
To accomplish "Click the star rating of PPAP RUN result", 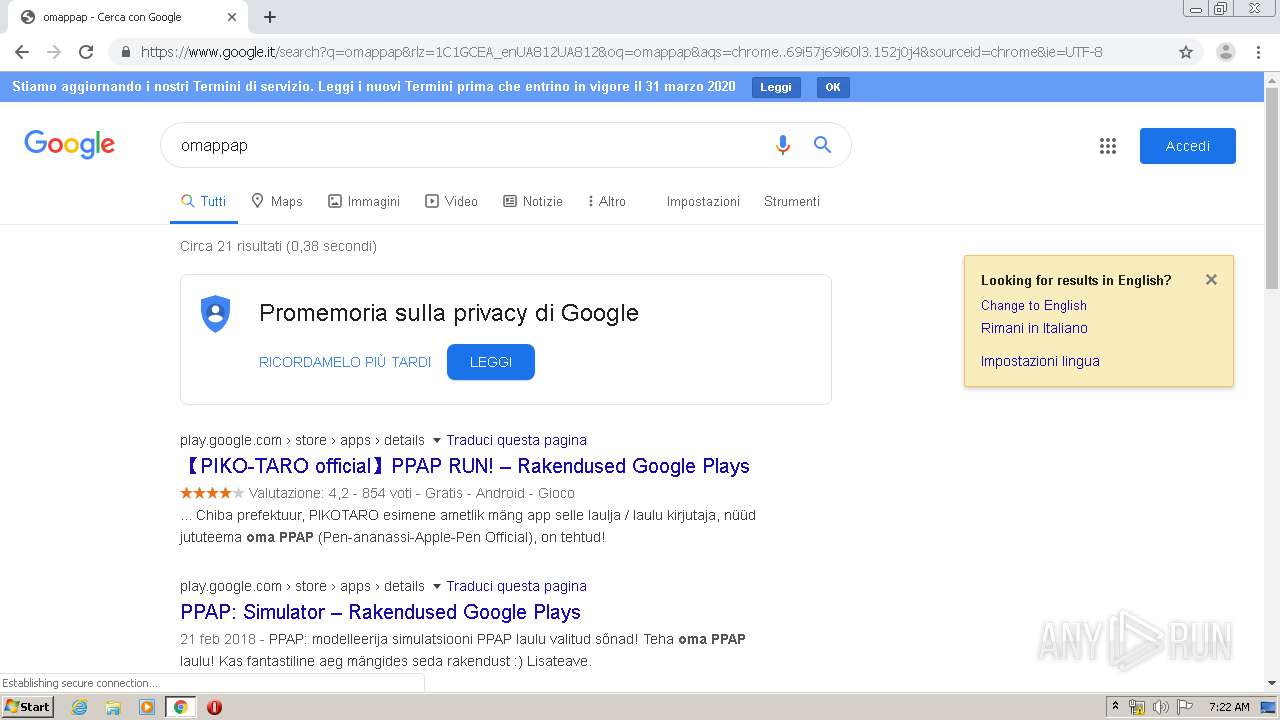I will click(x=212, y=493).
